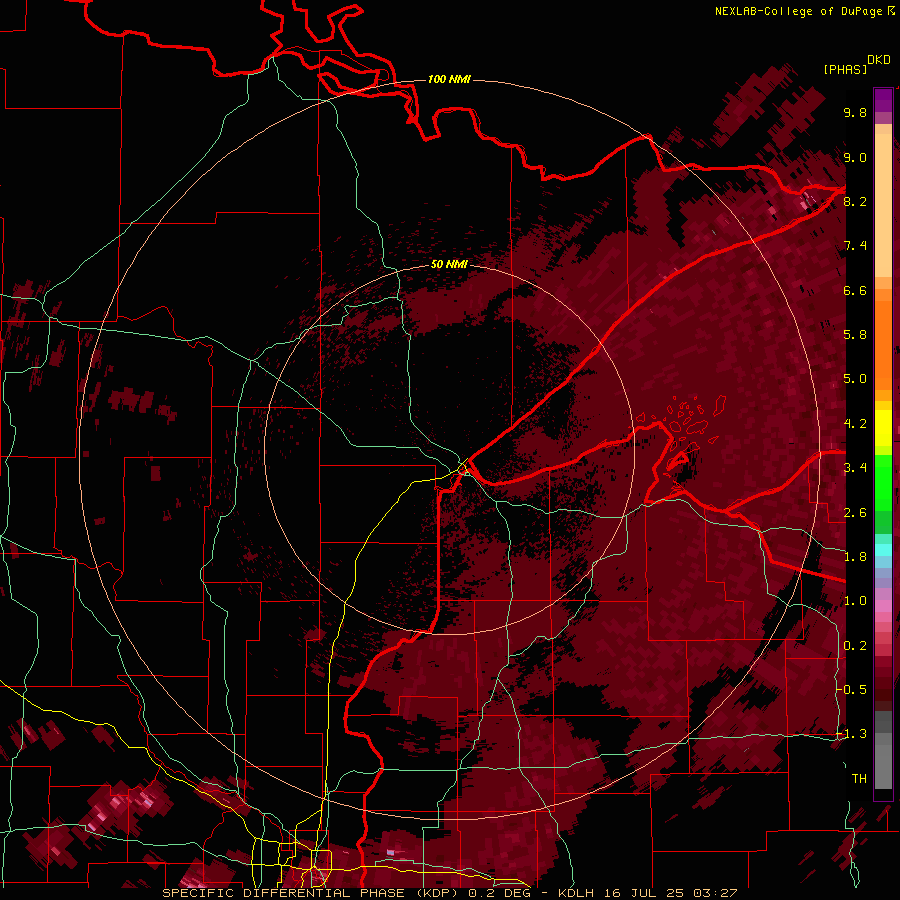This screenshot has height=900, width=900.
Task: Click the 1.0 scale value
Action: [855, 601]
